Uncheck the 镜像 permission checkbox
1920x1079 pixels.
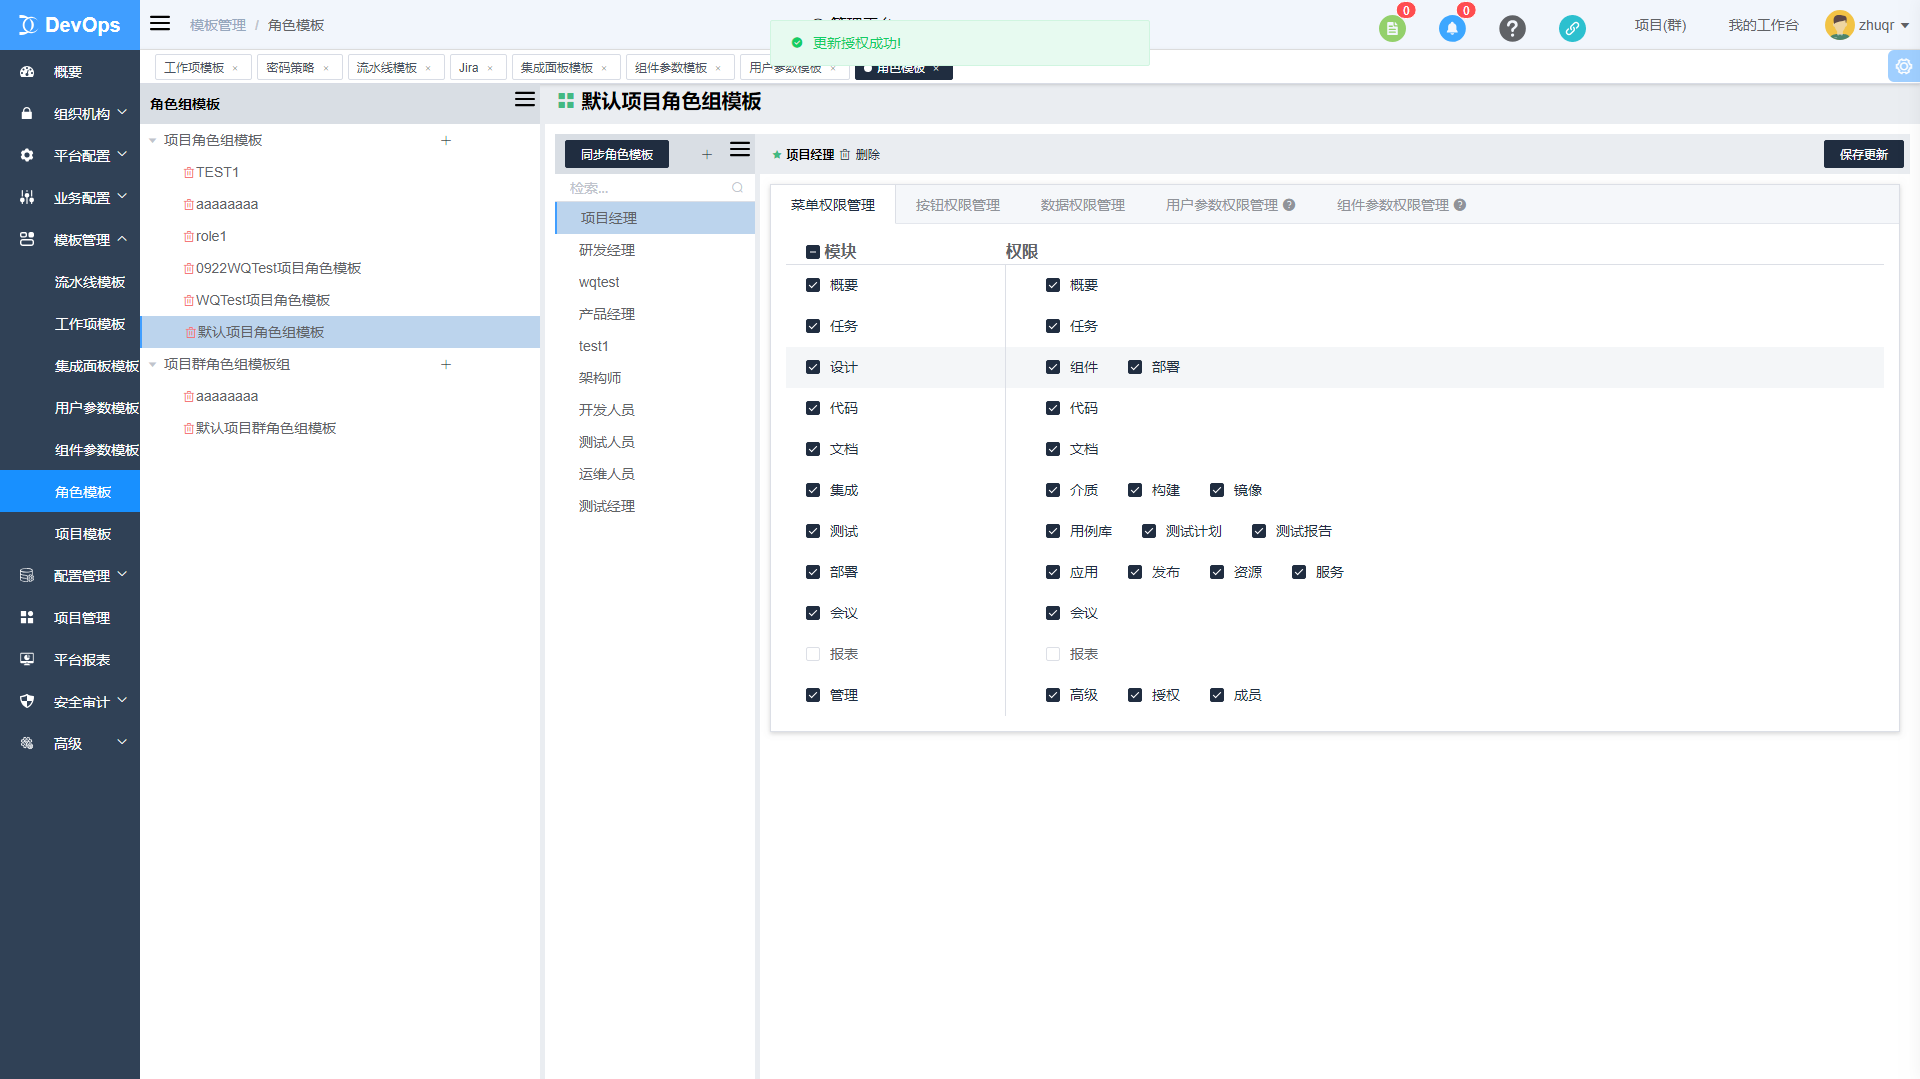1217,490
